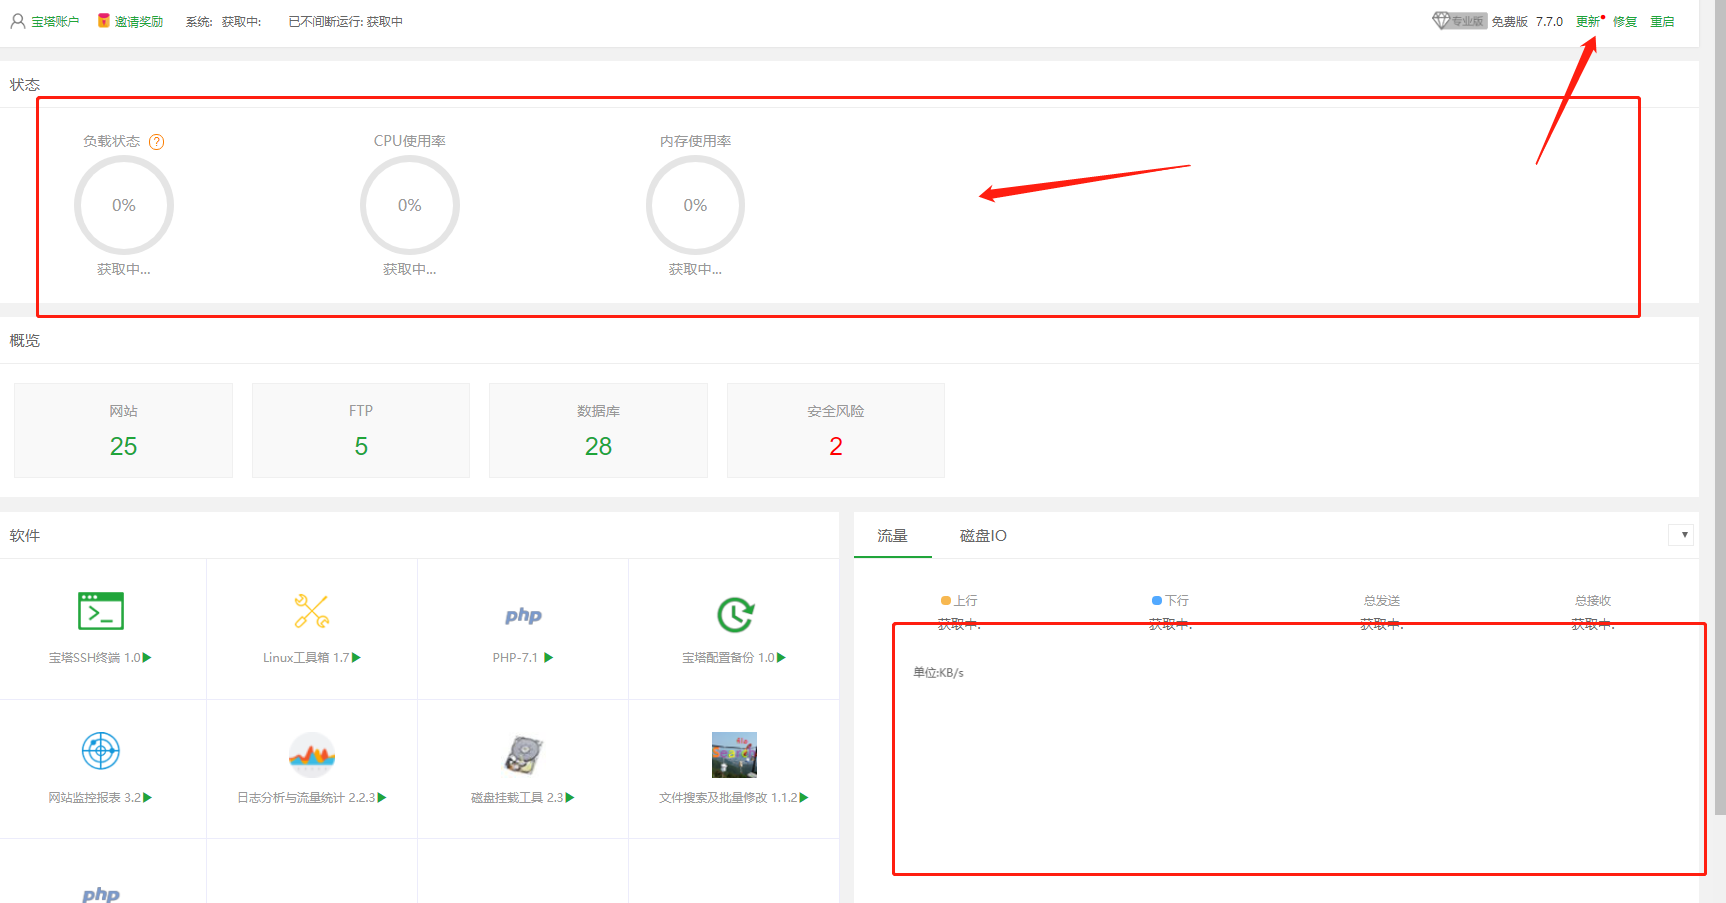Click the play arrow next to 磁盘挂载工具 2.3

click(x=570, y=797)
